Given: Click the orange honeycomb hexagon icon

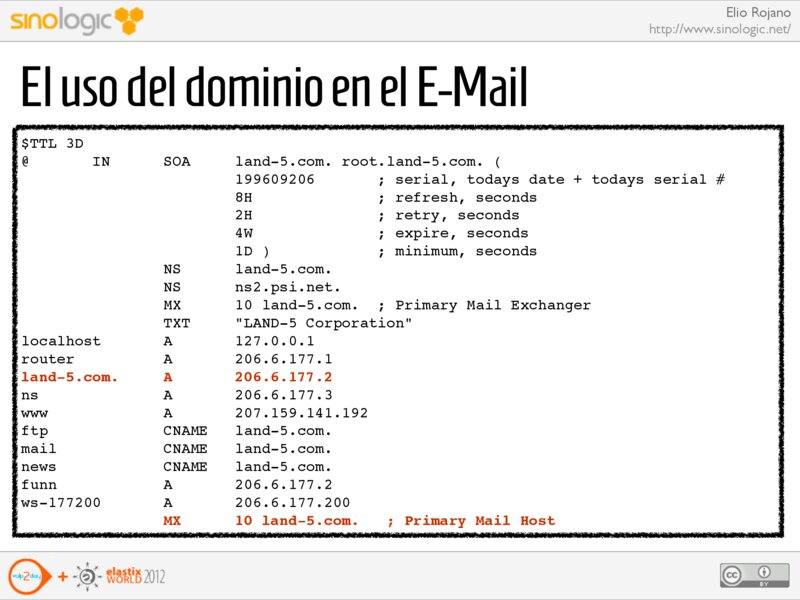Looking at the screenshot, I should click(129, 19).
